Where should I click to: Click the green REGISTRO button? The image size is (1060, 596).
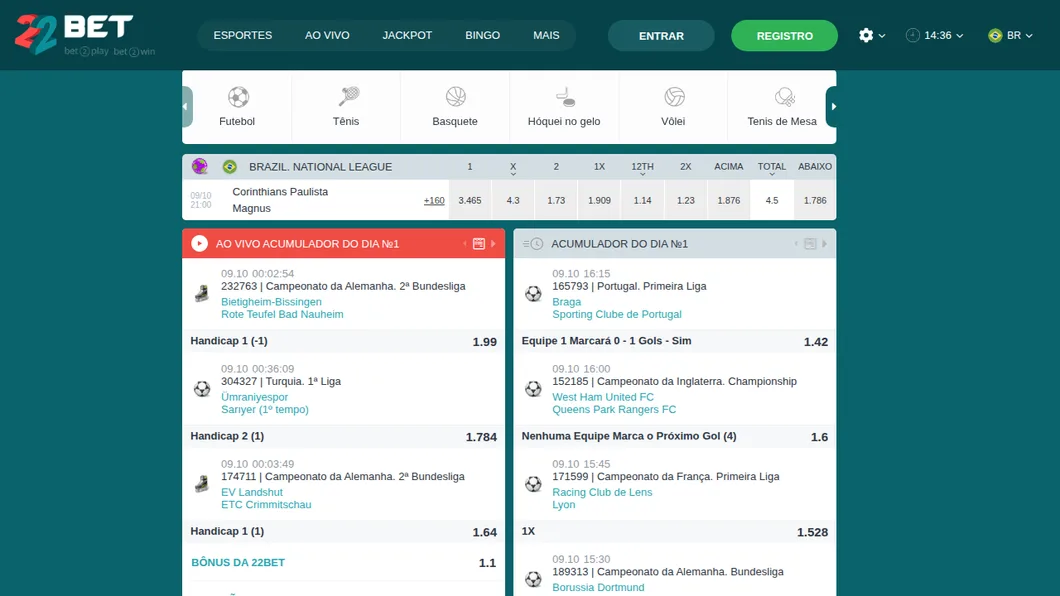click(x=784, y=36)
